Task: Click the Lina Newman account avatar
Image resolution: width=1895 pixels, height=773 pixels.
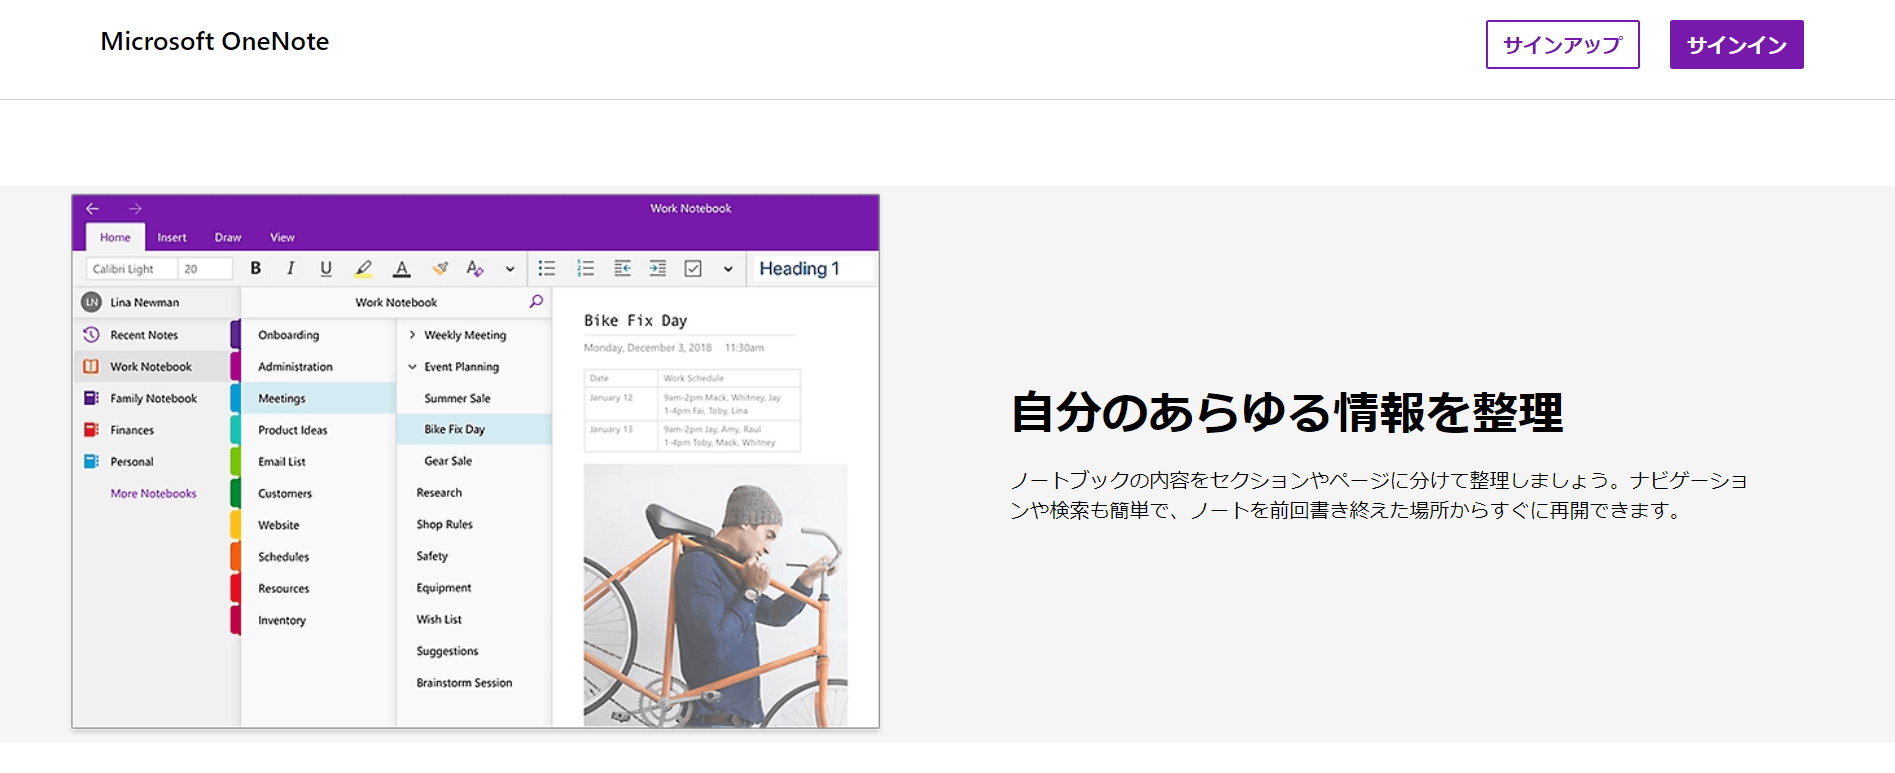Action: click(91, 302)
